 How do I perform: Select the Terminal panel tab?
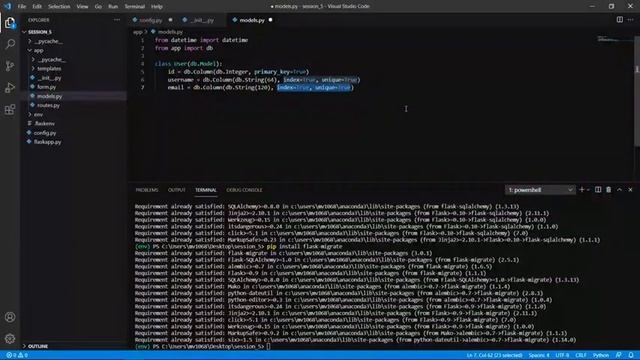click(x=206, y=190)
